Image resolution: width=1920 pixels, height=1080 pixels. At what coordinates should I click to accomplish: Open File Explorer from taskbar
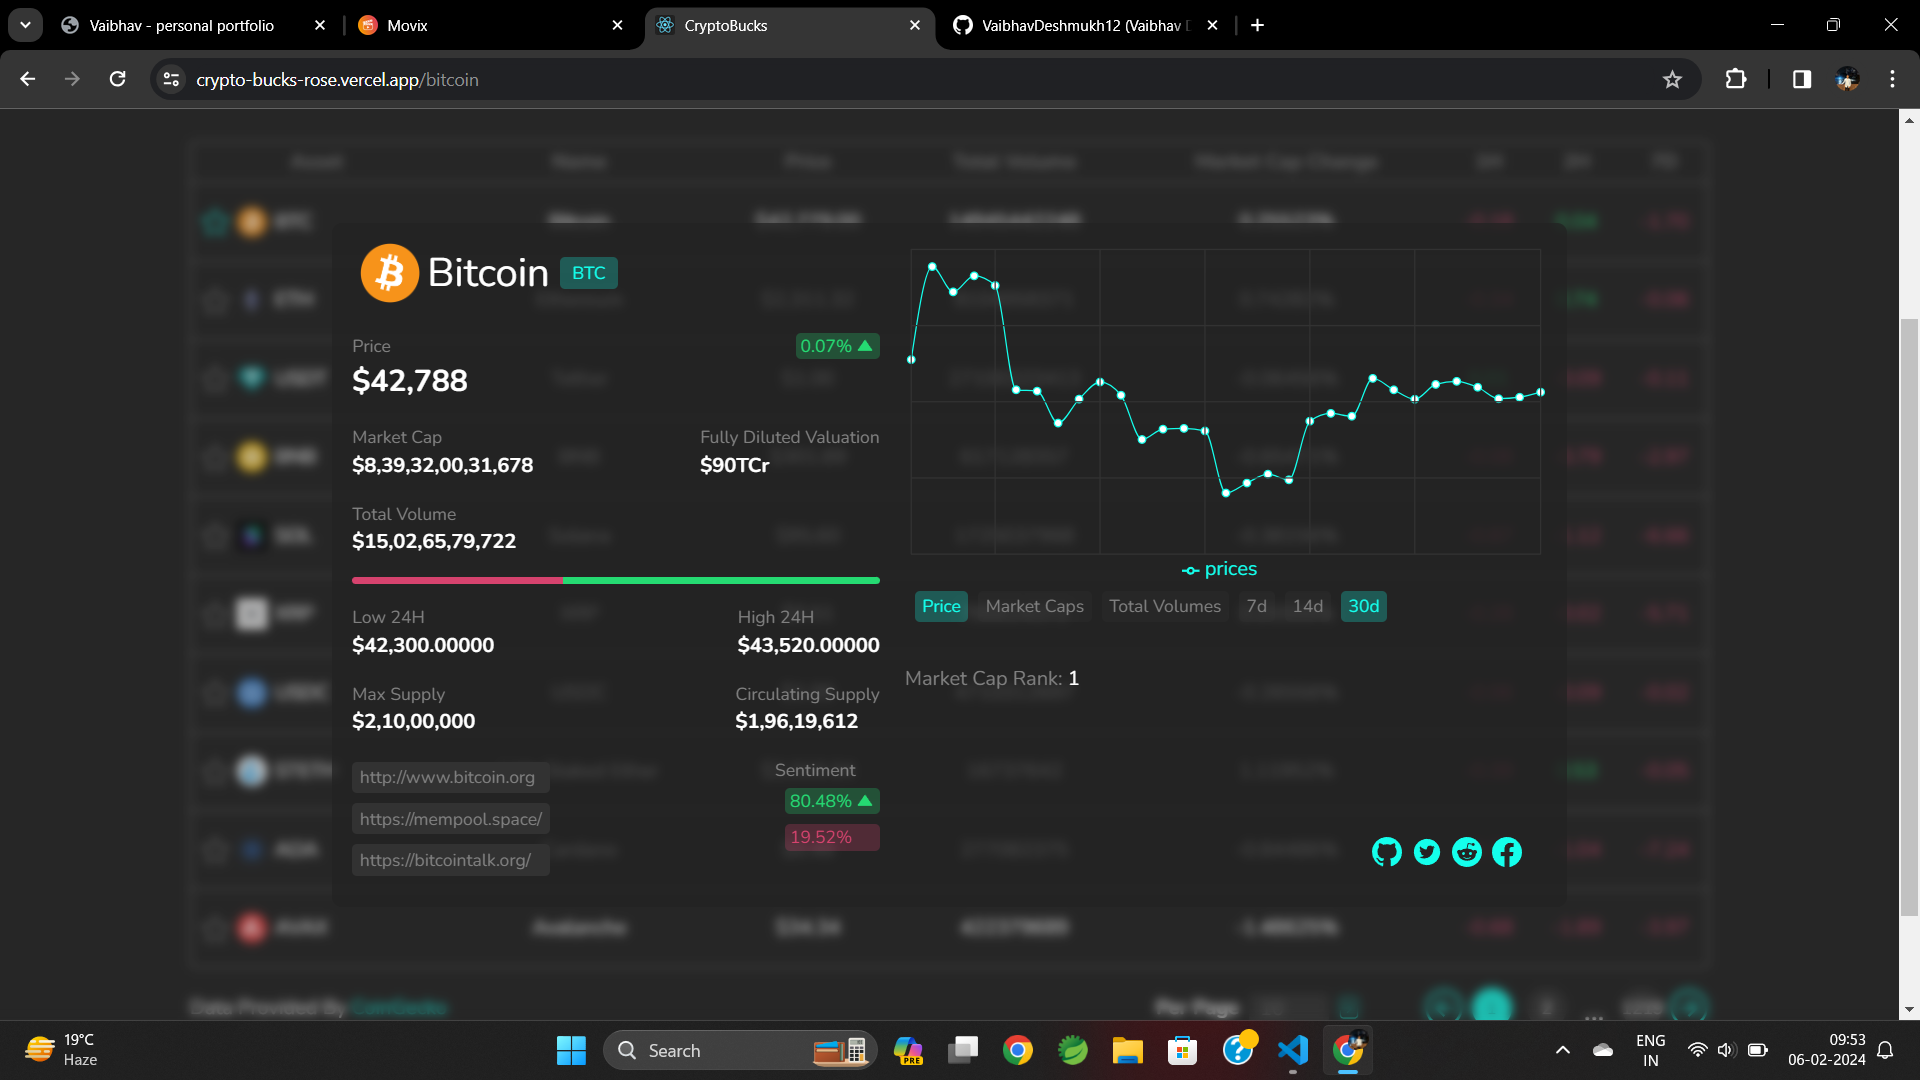click(1128, 1050)
